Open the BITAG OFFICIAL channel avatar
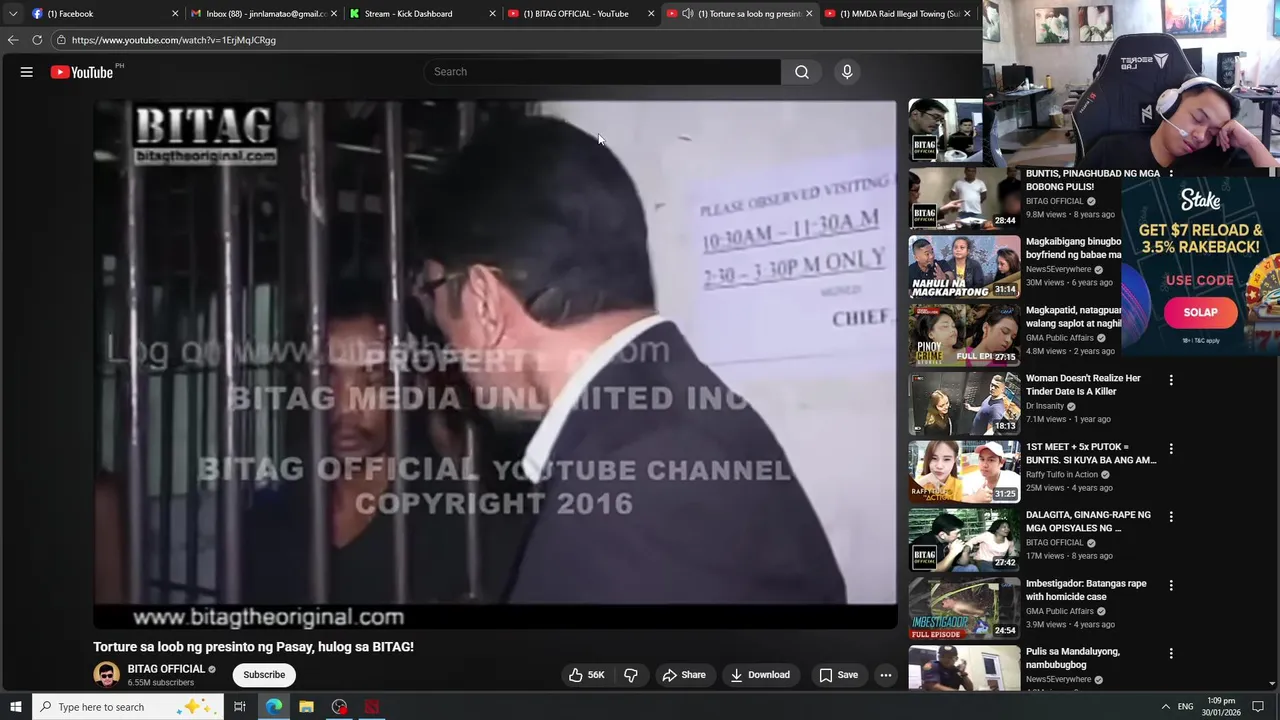The height and width of the screenshot is (720, 1280). (x=106, y=675)
